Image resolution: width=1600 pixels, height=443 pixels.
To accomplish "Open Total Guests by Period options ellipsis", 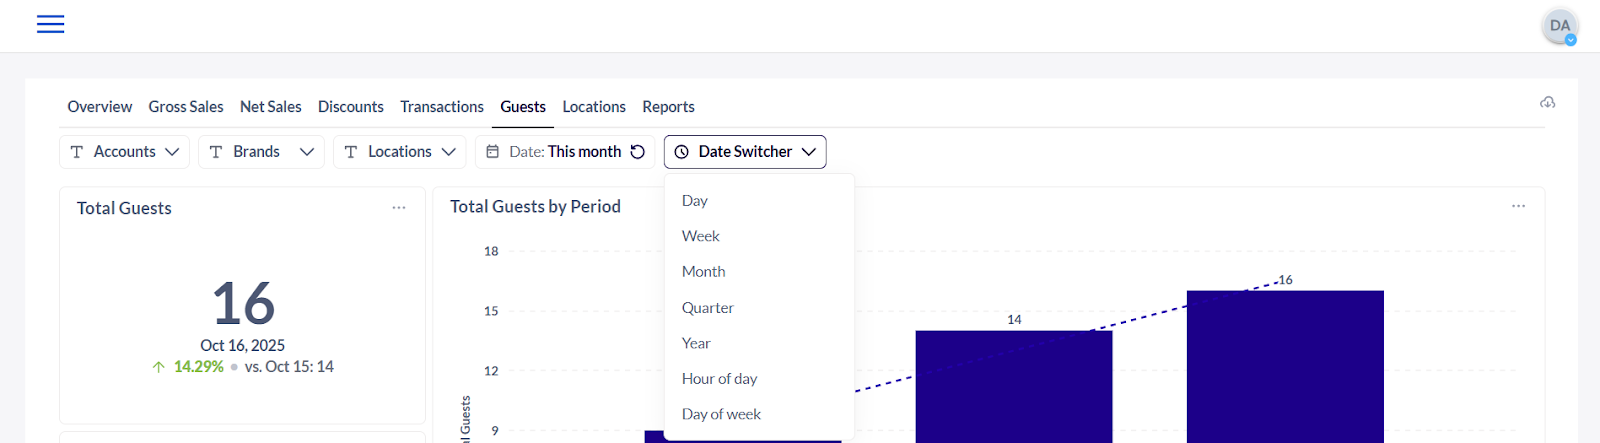I will pos(1518,206).
